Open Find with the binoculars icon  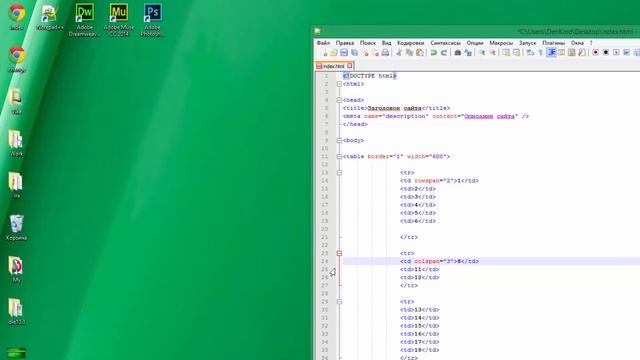(x=458, y=53)
